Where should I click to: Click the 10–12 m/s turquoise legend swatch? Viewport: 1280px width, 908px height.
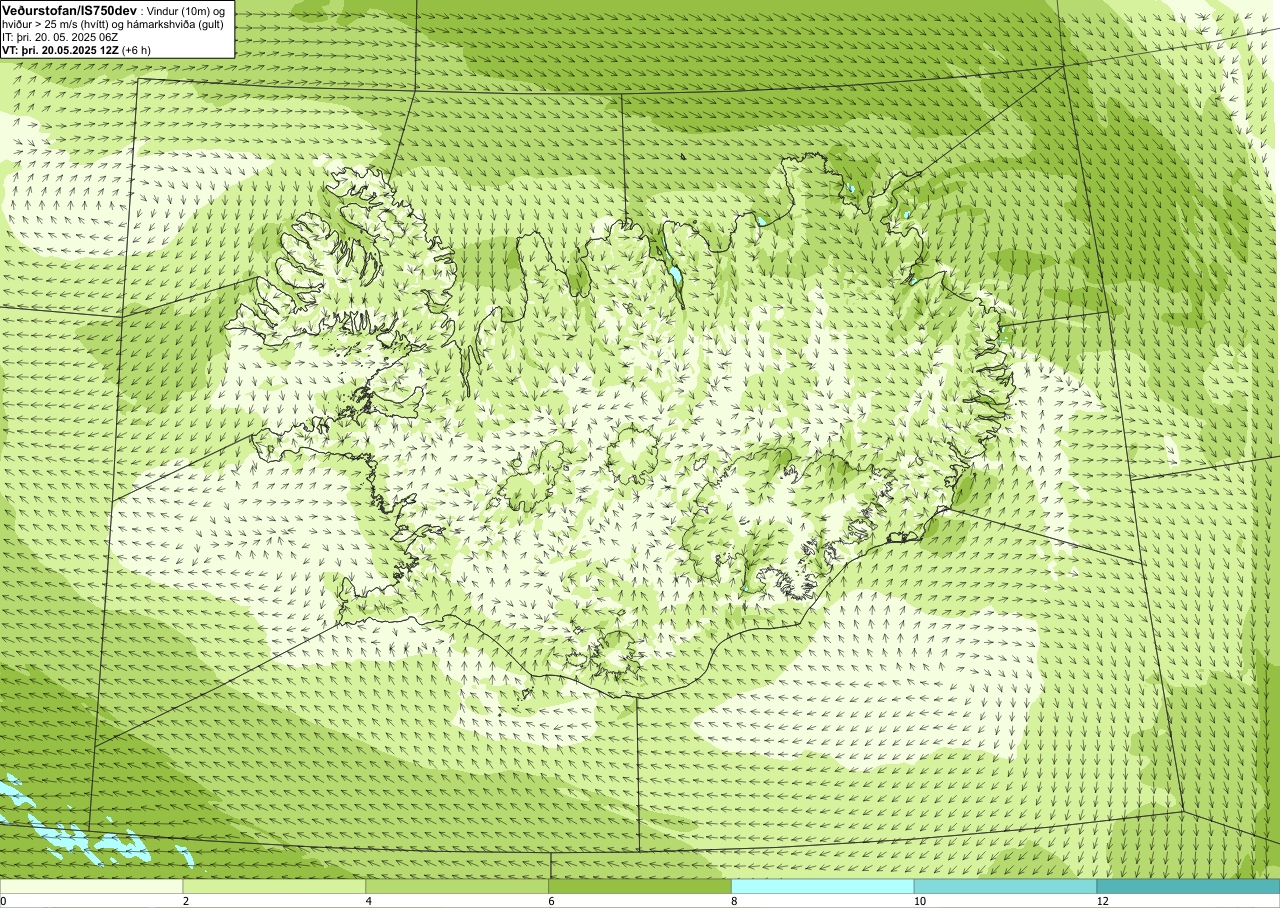point(1005,886)
